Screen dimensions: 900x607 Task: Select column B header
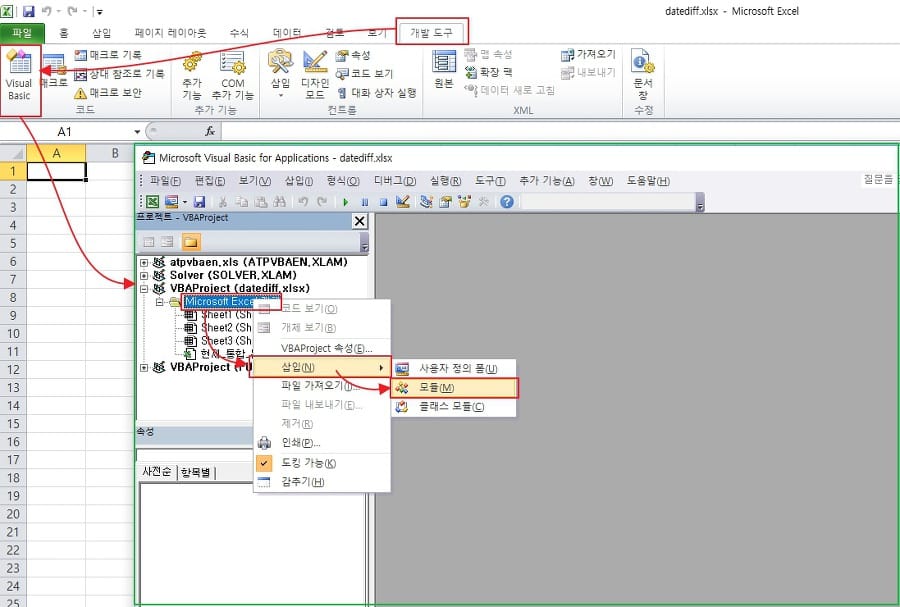tap(115, 153)
